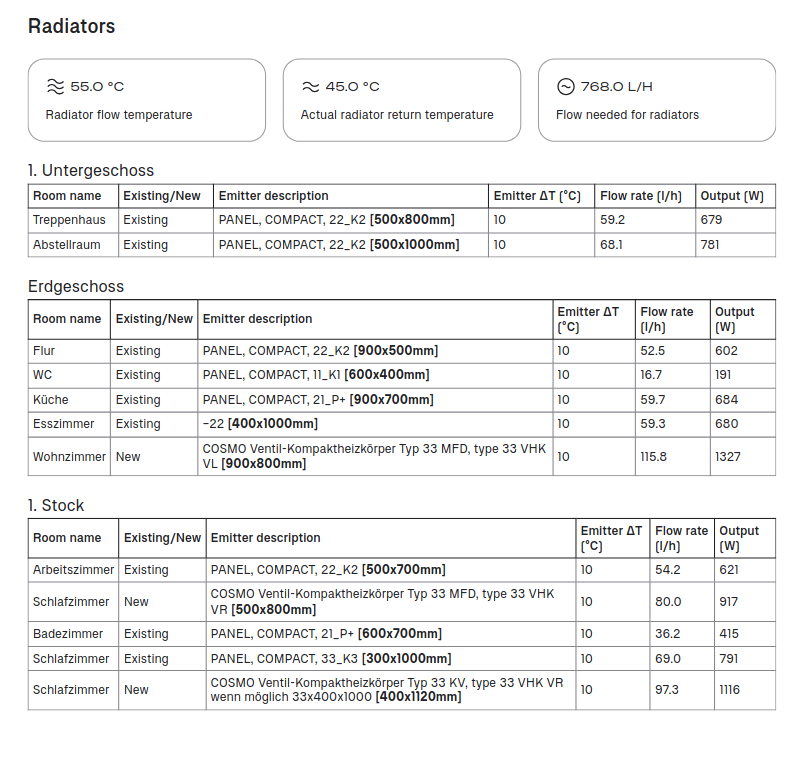Click the Wohnzimmer room row name
Viewport: 799px width, 758px height.
tap(69, 456)
